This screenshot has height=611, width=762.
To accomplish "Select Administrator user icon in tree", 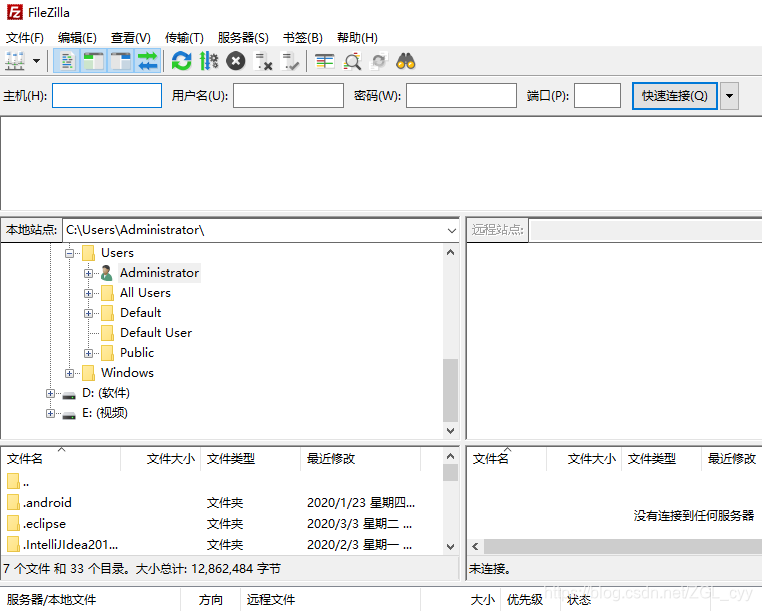I will click(107, 273).
